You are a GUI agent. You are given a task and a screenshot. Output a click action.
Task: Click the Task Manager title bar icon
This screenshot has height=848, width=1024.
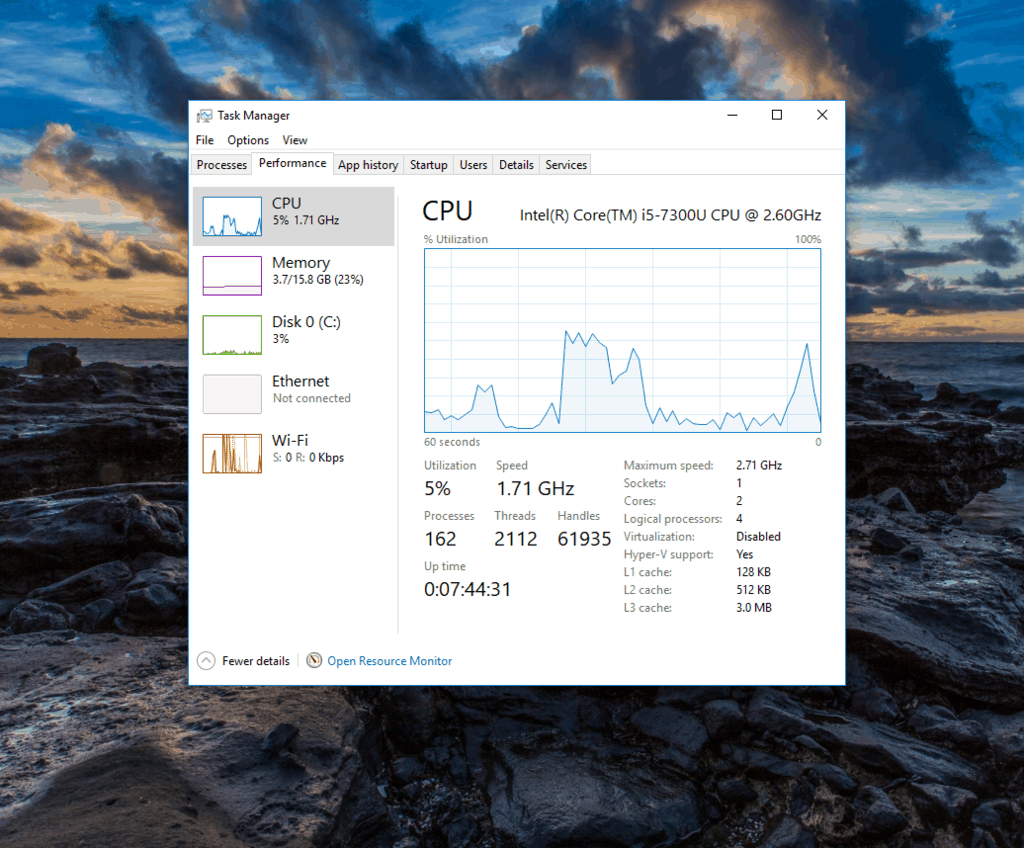pos(204,116)
